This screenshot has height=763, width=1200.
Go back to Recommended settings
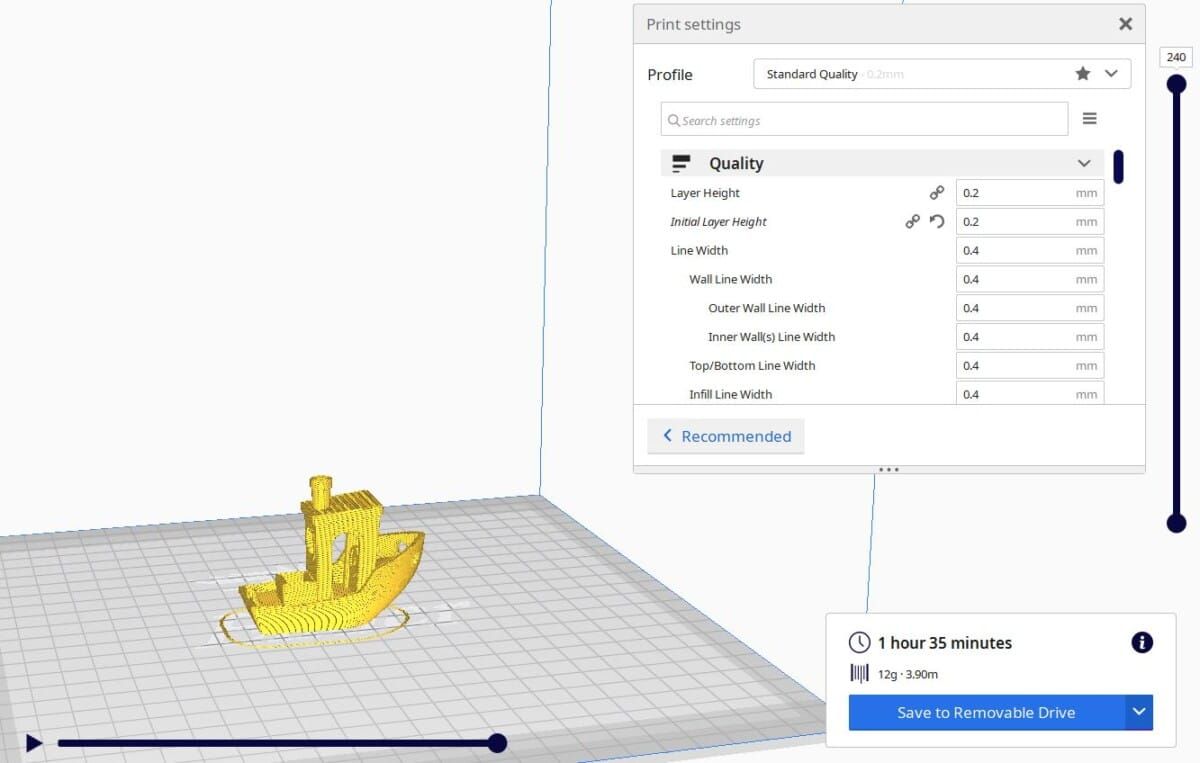[x=726, y=436]
